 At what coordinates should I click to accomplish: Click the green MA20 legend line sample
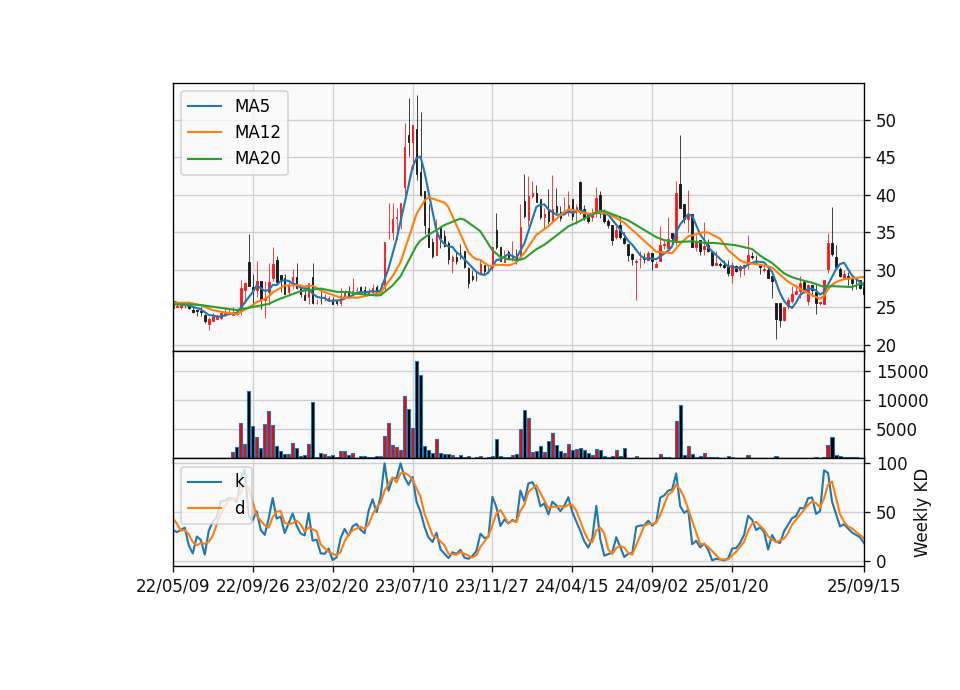coord(204,159)
